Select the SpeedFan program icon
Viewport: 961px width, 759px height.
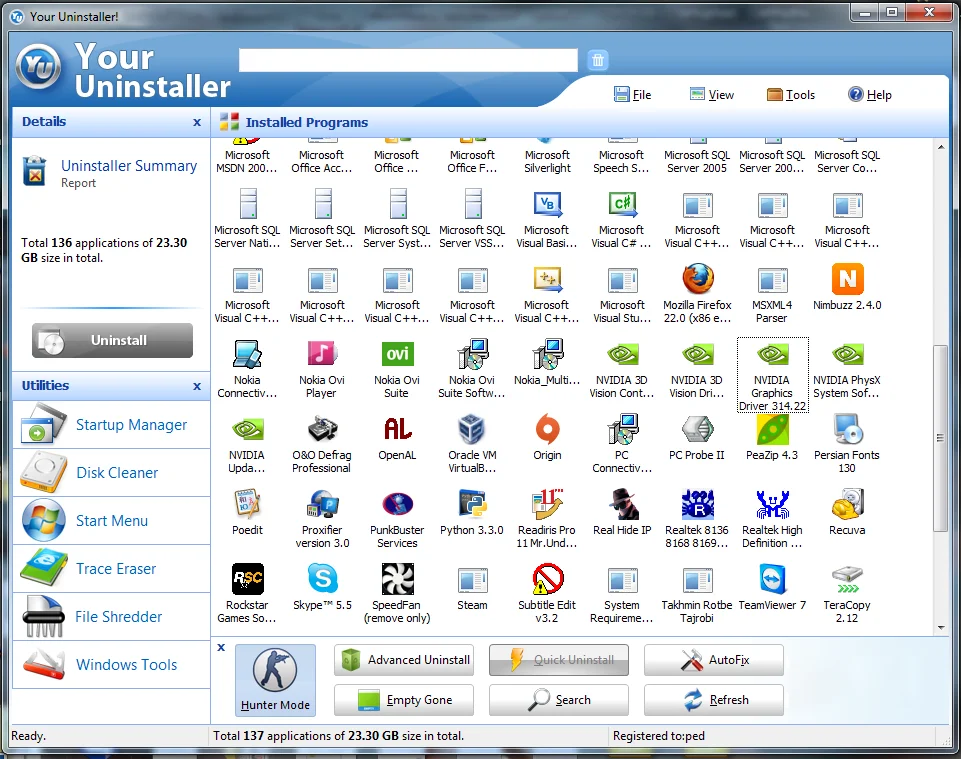point(397,579)
